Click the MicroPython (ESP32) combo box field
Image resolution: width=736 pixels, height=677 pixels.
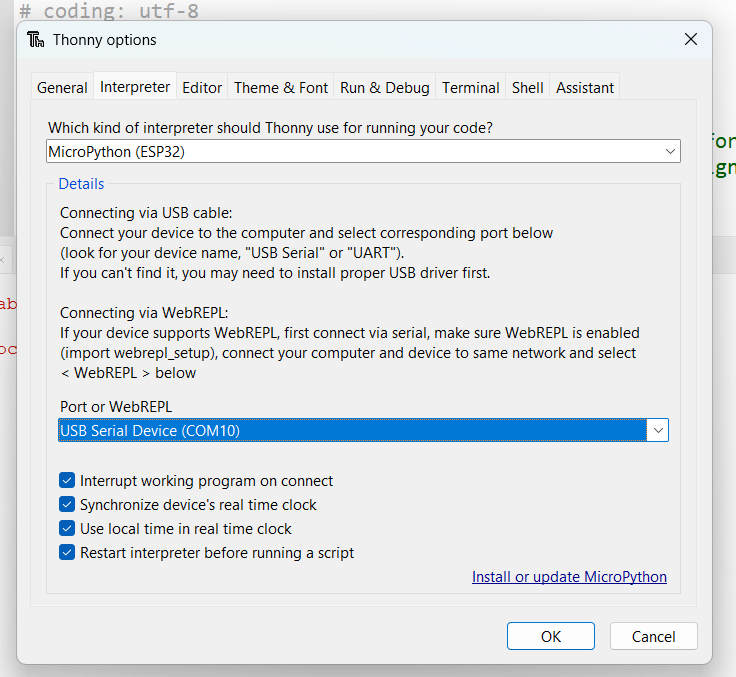(x=350, y=151)
